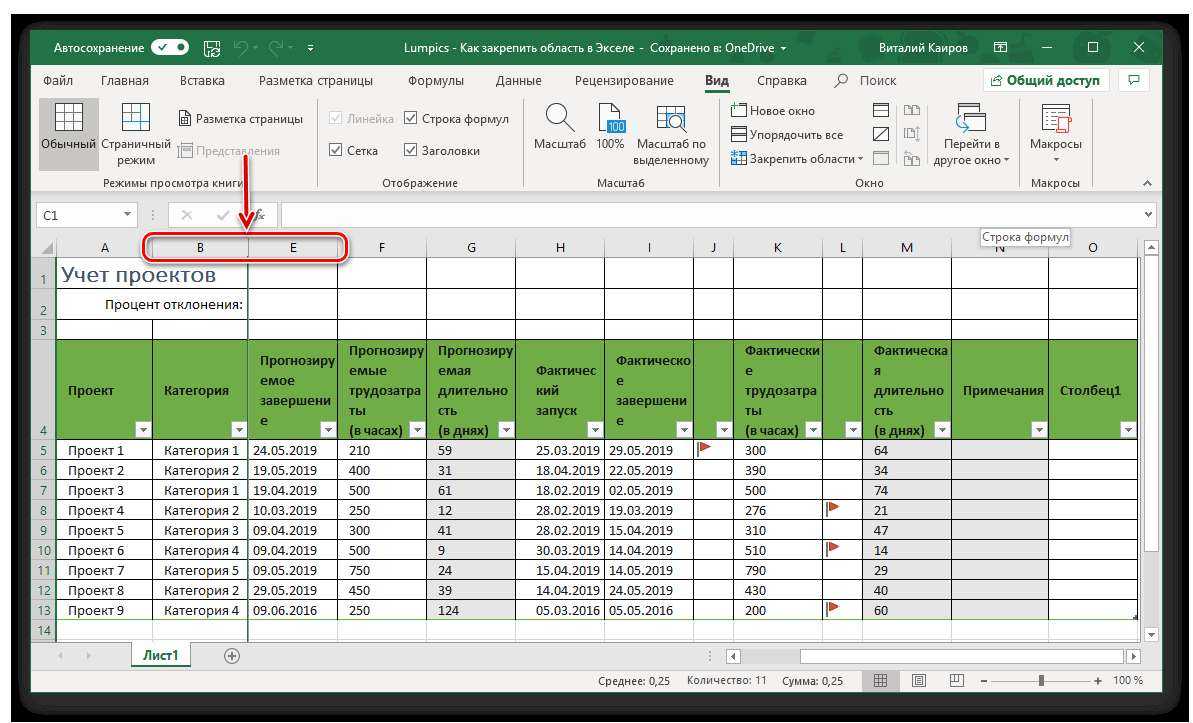Select Normal view icon in status bar
1193x723 pixels.
coord(880,680)
